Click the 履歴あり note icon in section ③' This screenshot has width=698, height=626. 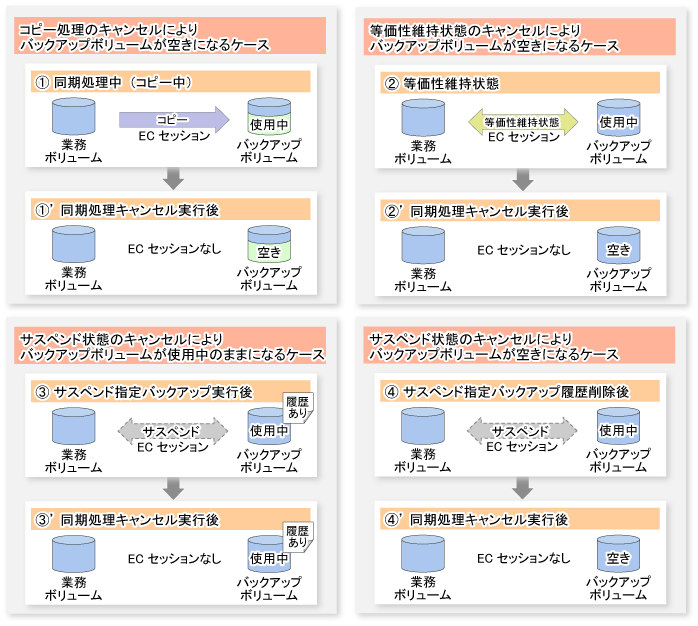coord(299,534)
